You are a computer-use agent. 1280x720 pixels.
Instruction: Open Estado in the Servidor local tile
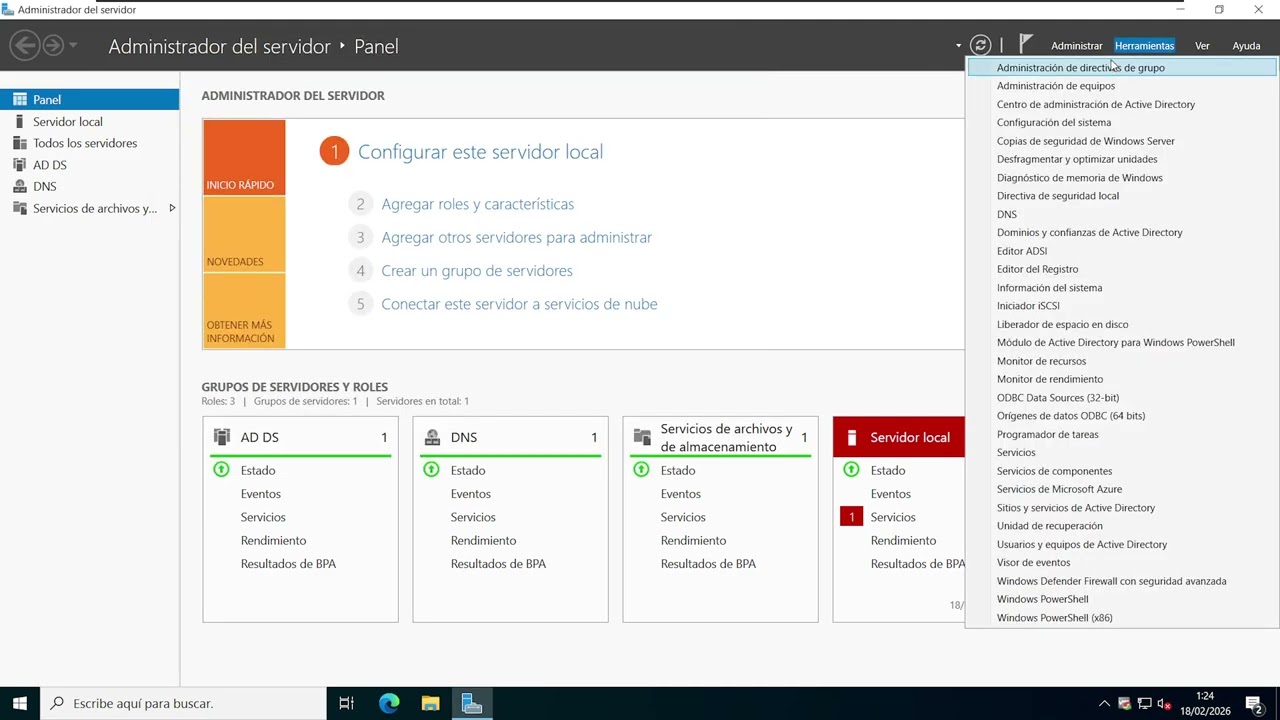(888, 470)
